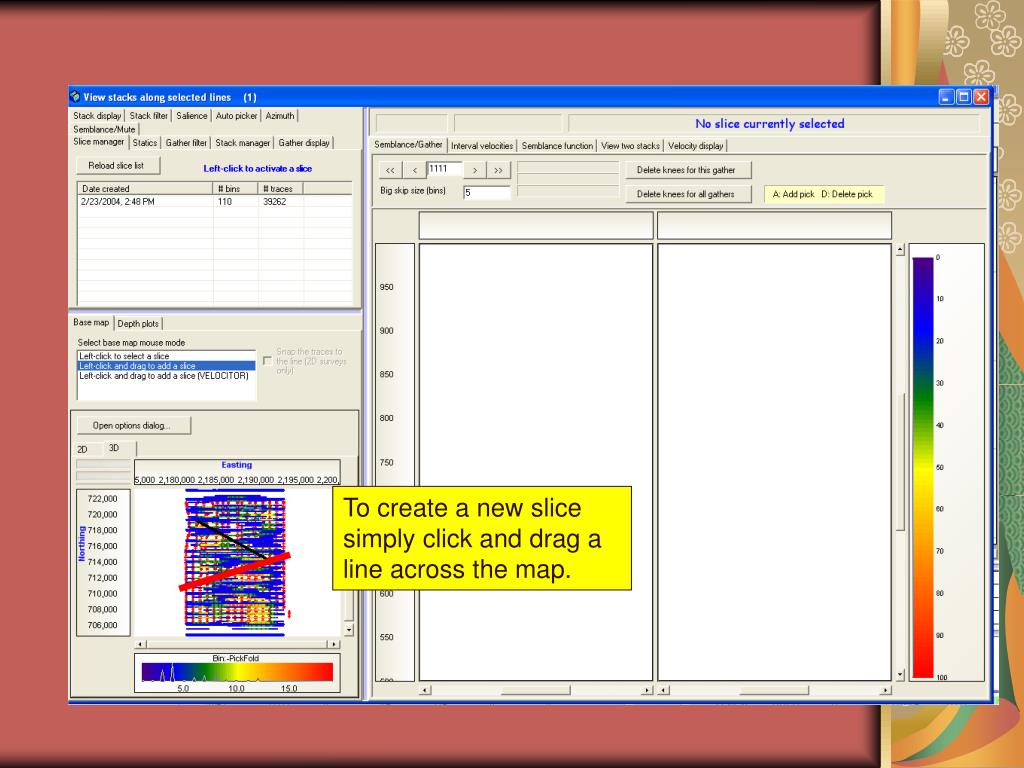This screenshot has height=768, width=1024.
Task: Open the Semblance/Mute tab
Action: point(104,129)
